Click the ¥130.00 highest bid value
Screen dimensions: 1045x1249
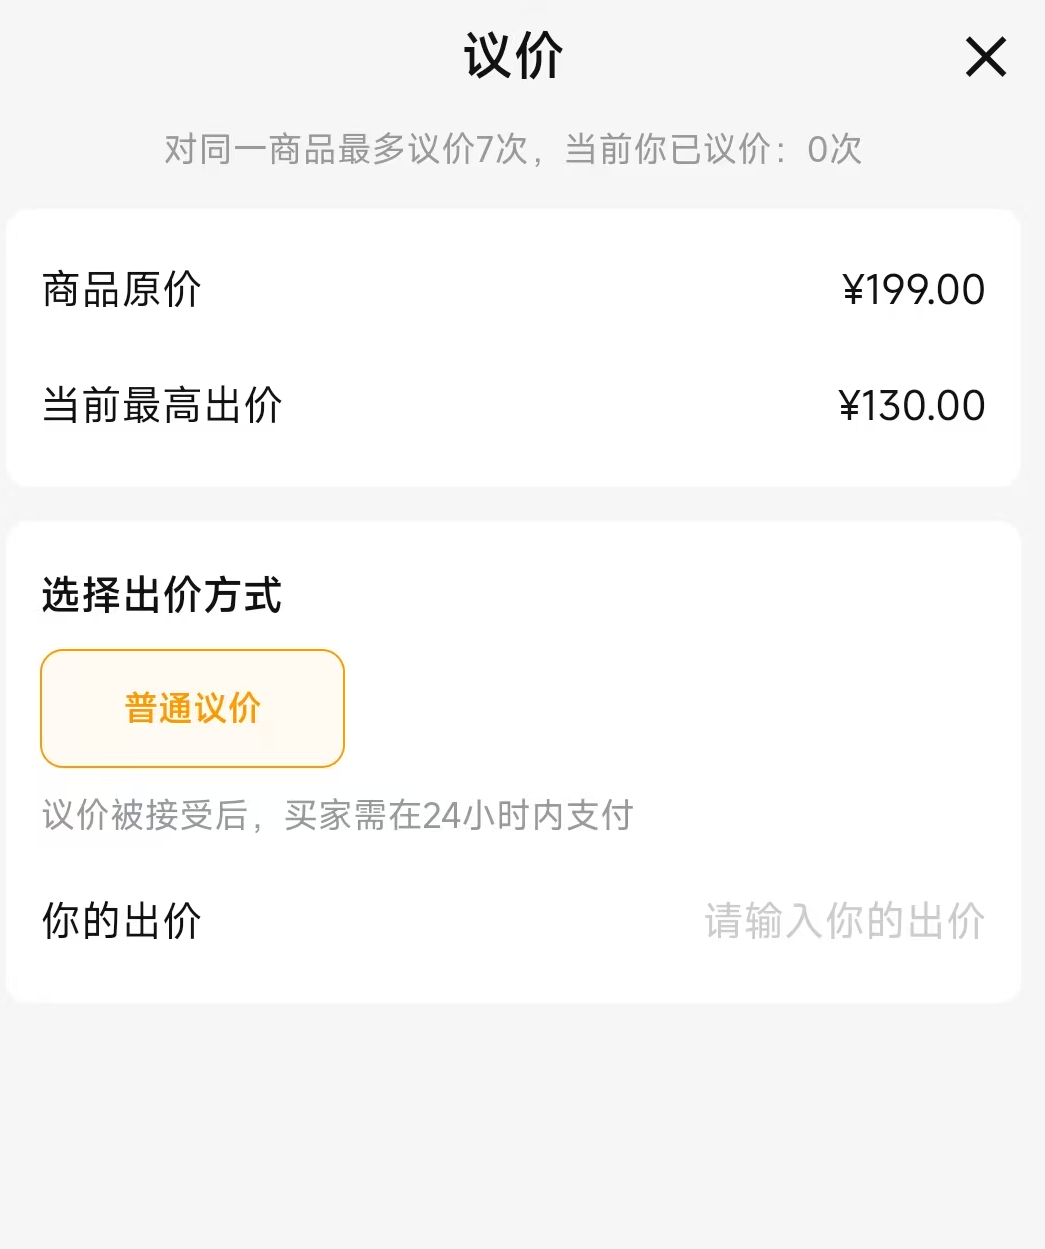click(x=912, y=406)
